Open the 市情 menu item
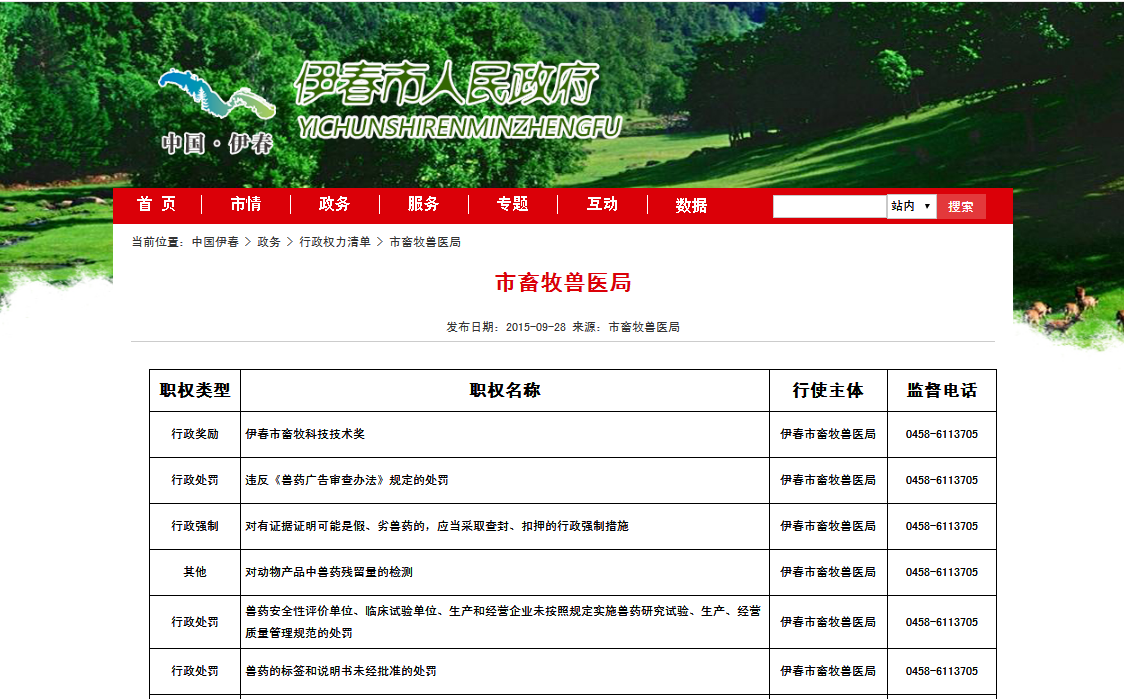The height and width of the screenshot is (699, 1124). pos(246,204)
